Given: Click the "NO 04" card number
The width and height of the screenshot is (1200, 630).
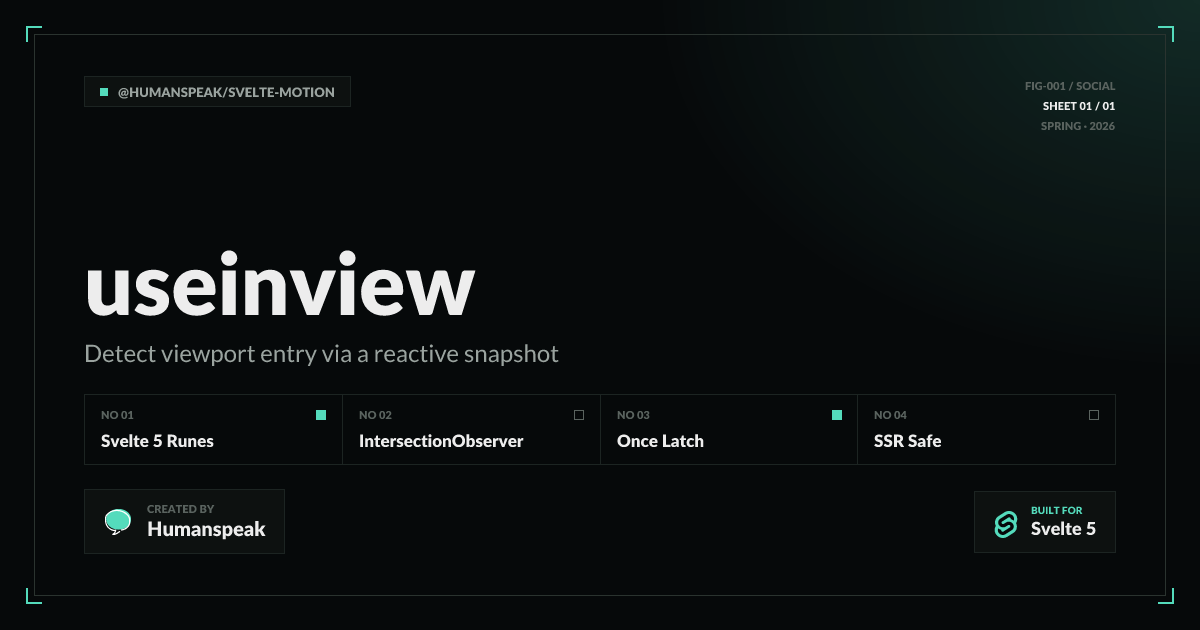Looking at the screenshot, I should pyautogui.click(x=890, y=415).
